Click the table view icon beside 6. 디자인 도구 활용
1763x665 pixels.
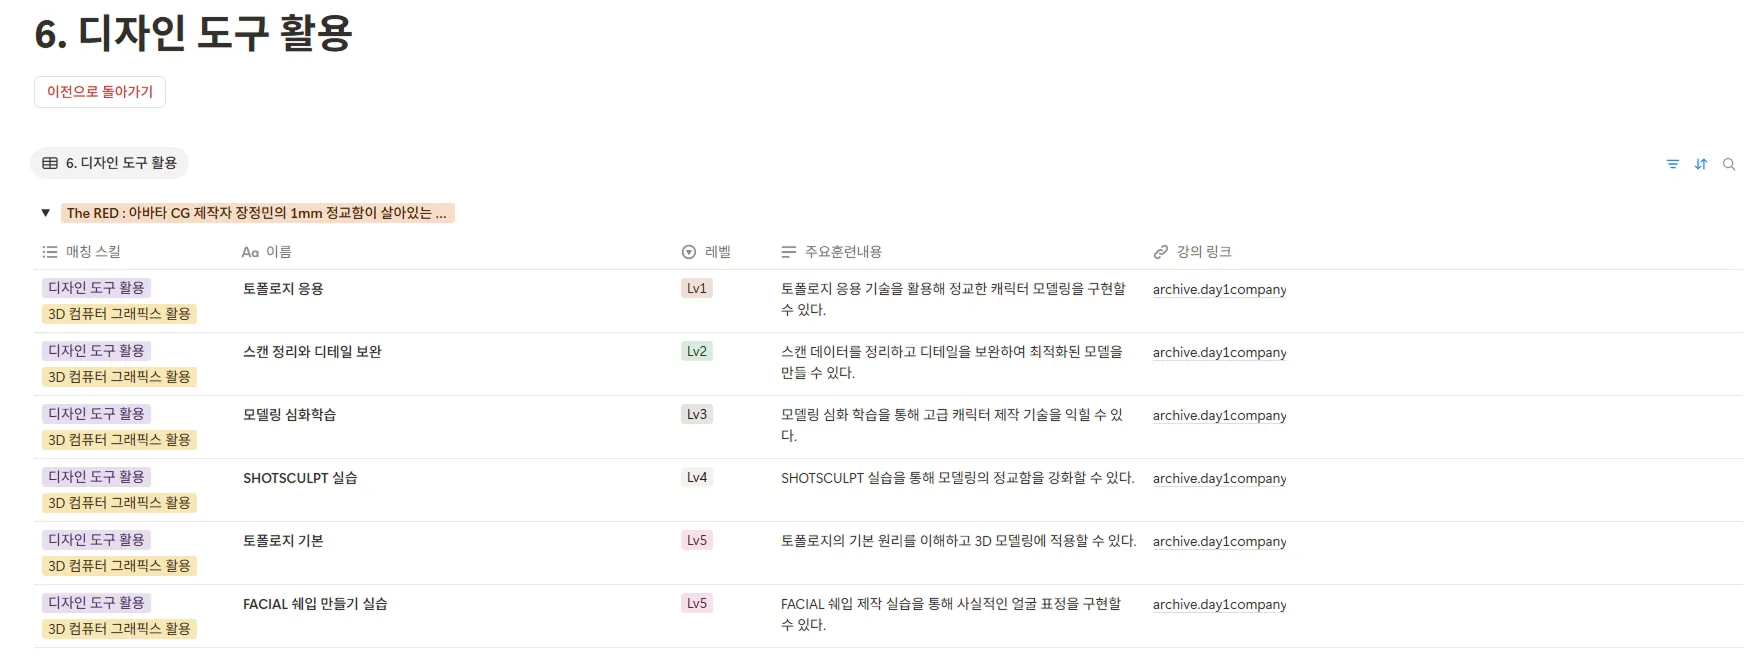pyautogui.click(x=50, y=163)
